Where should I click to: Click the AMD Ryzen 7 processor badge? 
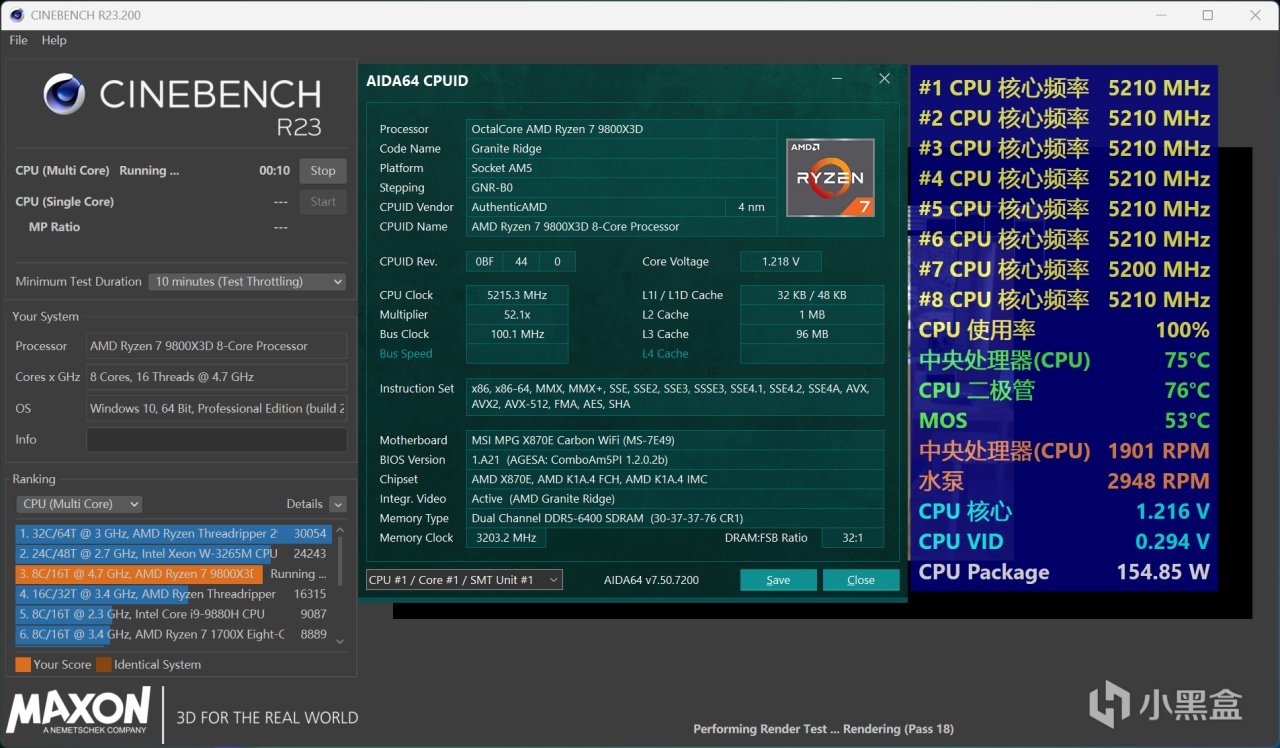point(830,178)
